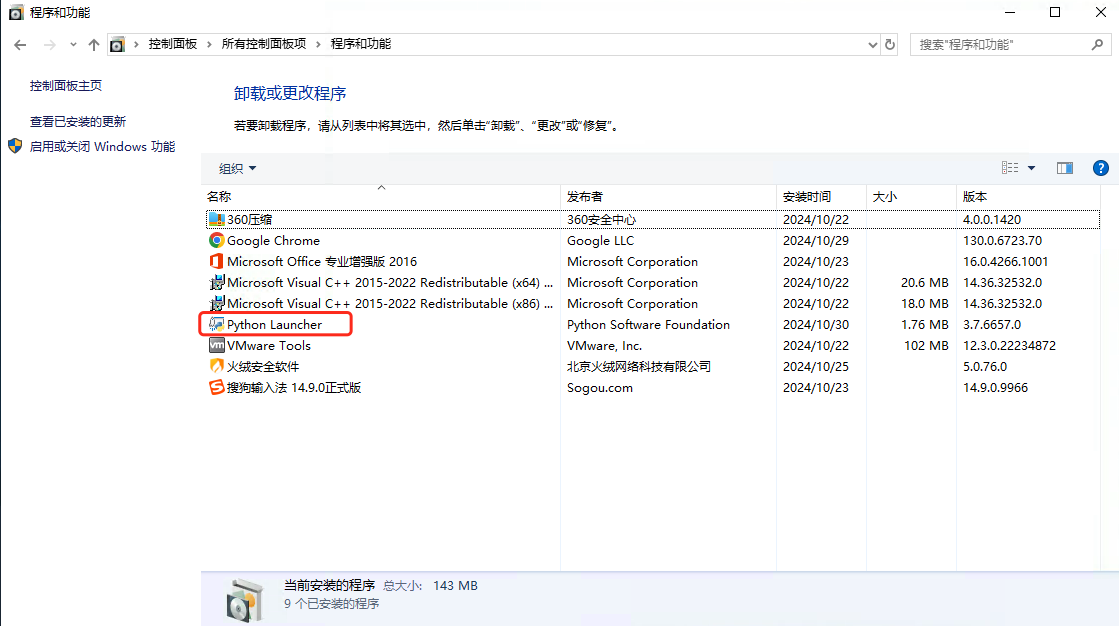Go back with the back arrow
1119x626 pixels.
pyautogui.click(x=20, y=44)
